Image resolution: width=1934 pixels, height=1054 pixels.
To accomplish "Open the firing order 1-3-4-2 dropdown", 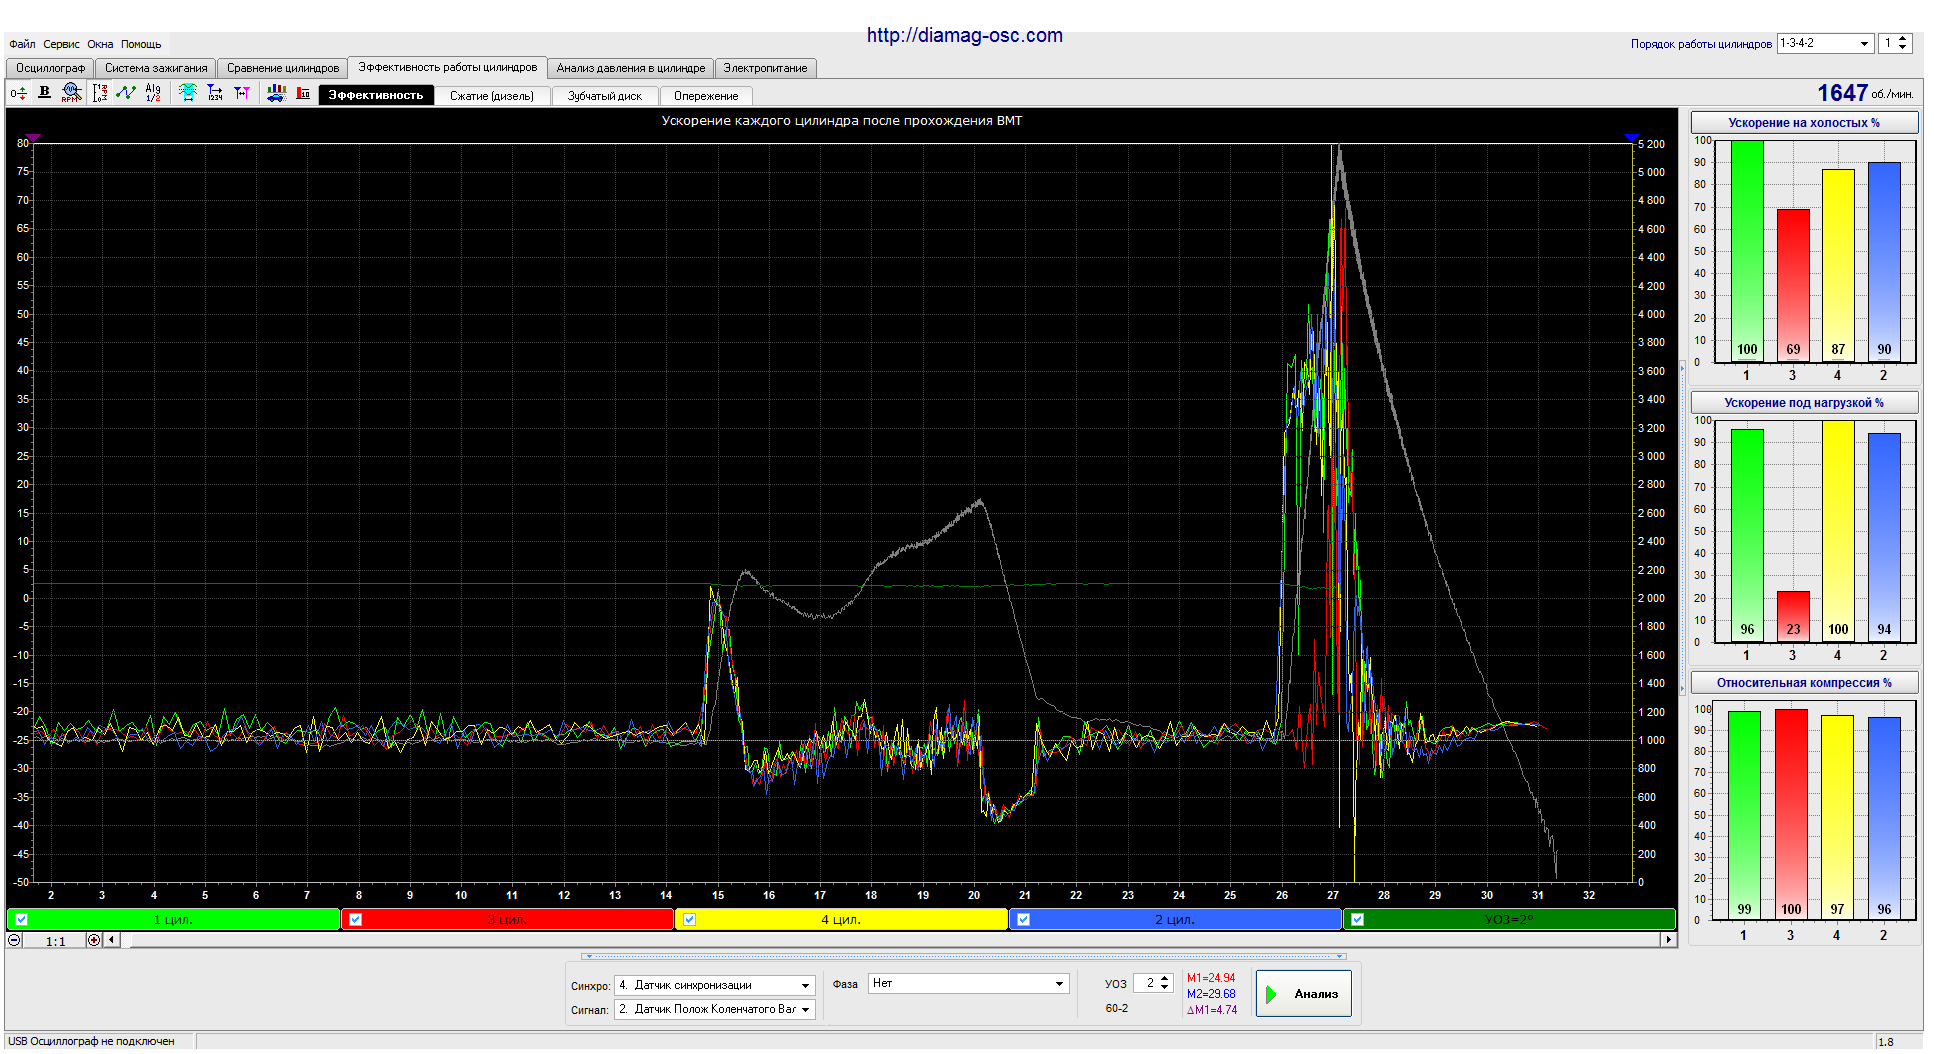I will (1864, 44).
